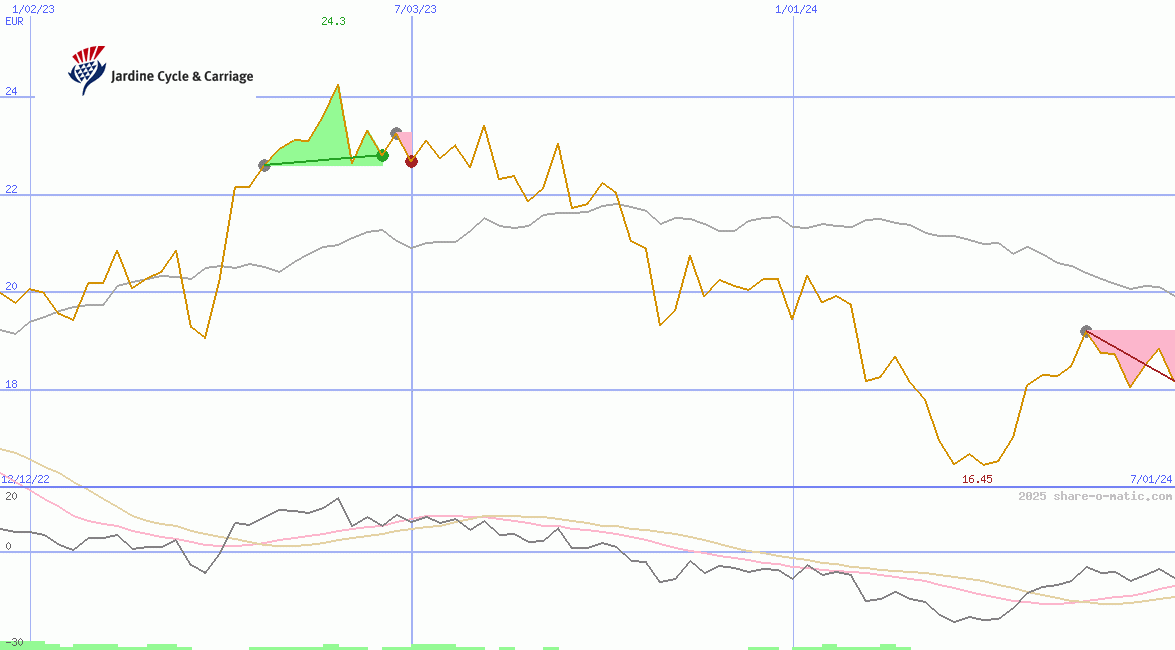Click the 7/03/23 date label
Viewport: 1175px width, 650px height.
click(415, 9)
